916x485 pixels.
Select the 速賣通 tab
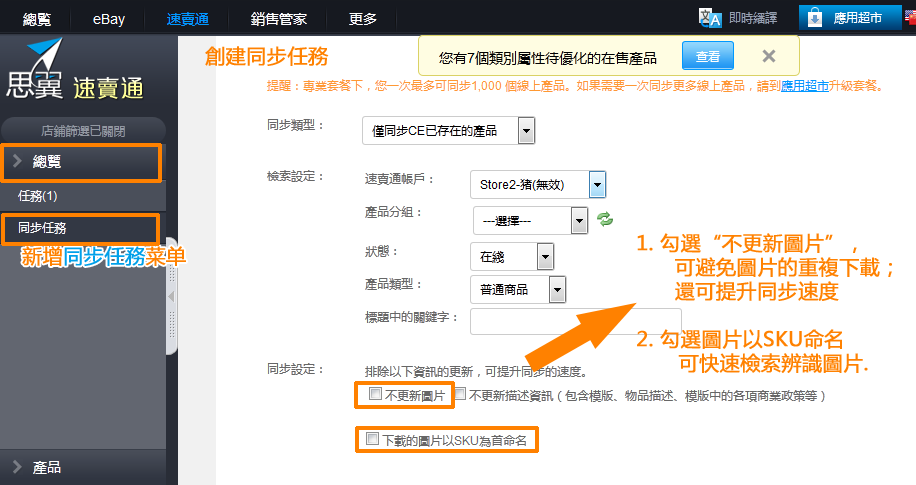coord(188,19)
